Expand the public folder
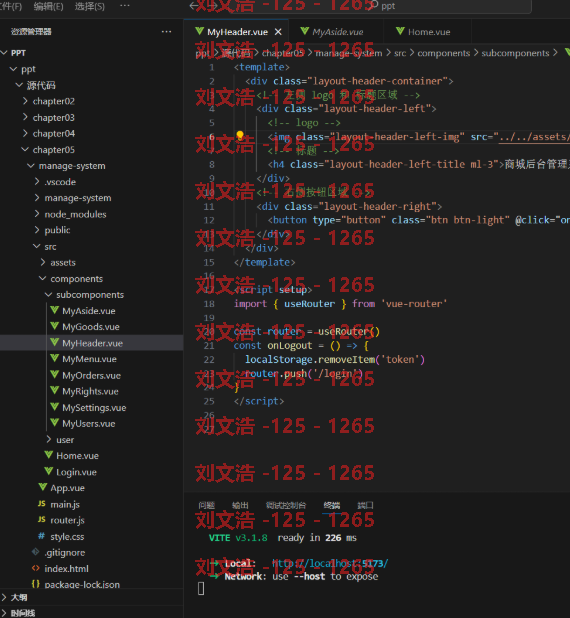This screenshot has width=570, height=618. click(37, 230)
